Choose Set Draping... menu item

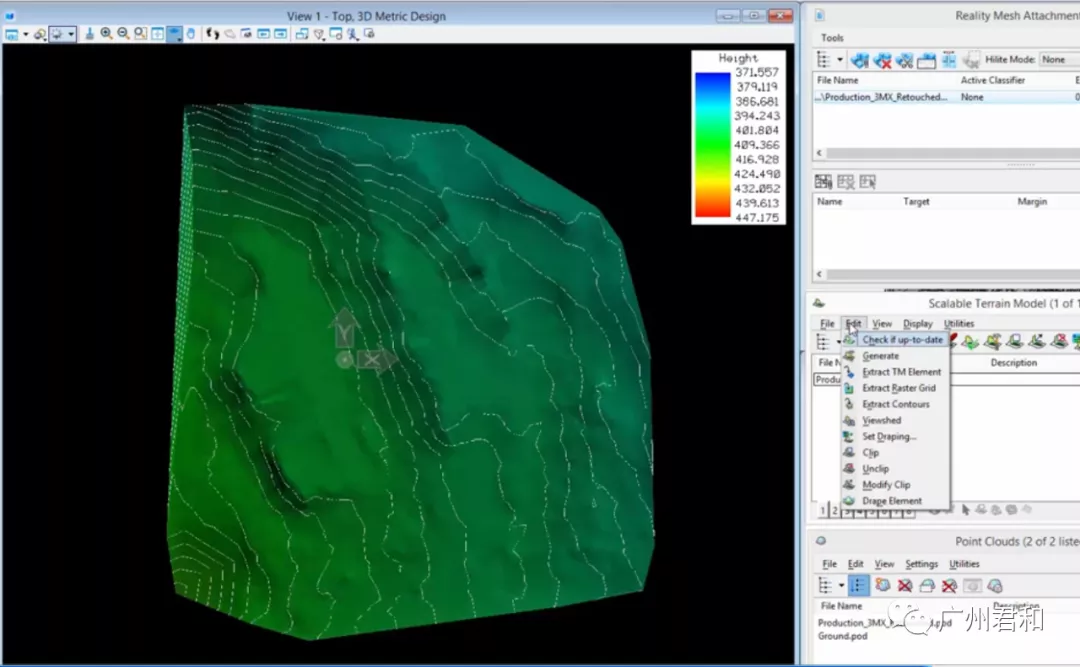click(x=895, y=436)
